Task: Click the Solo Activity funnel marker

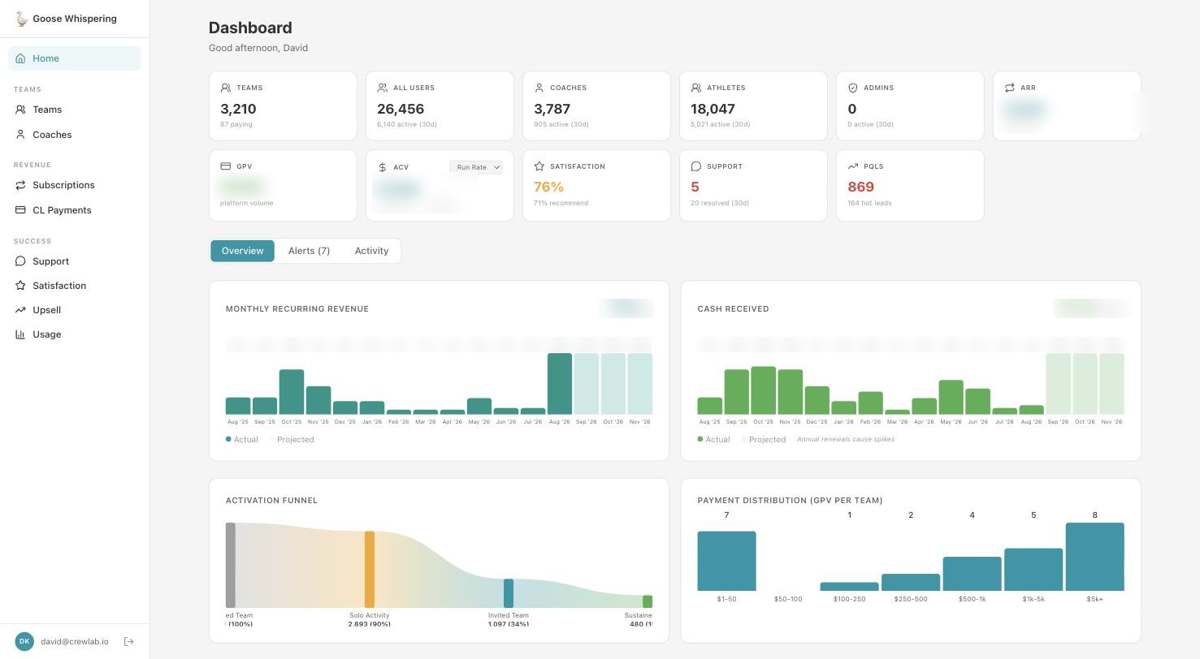Action: 370,570
